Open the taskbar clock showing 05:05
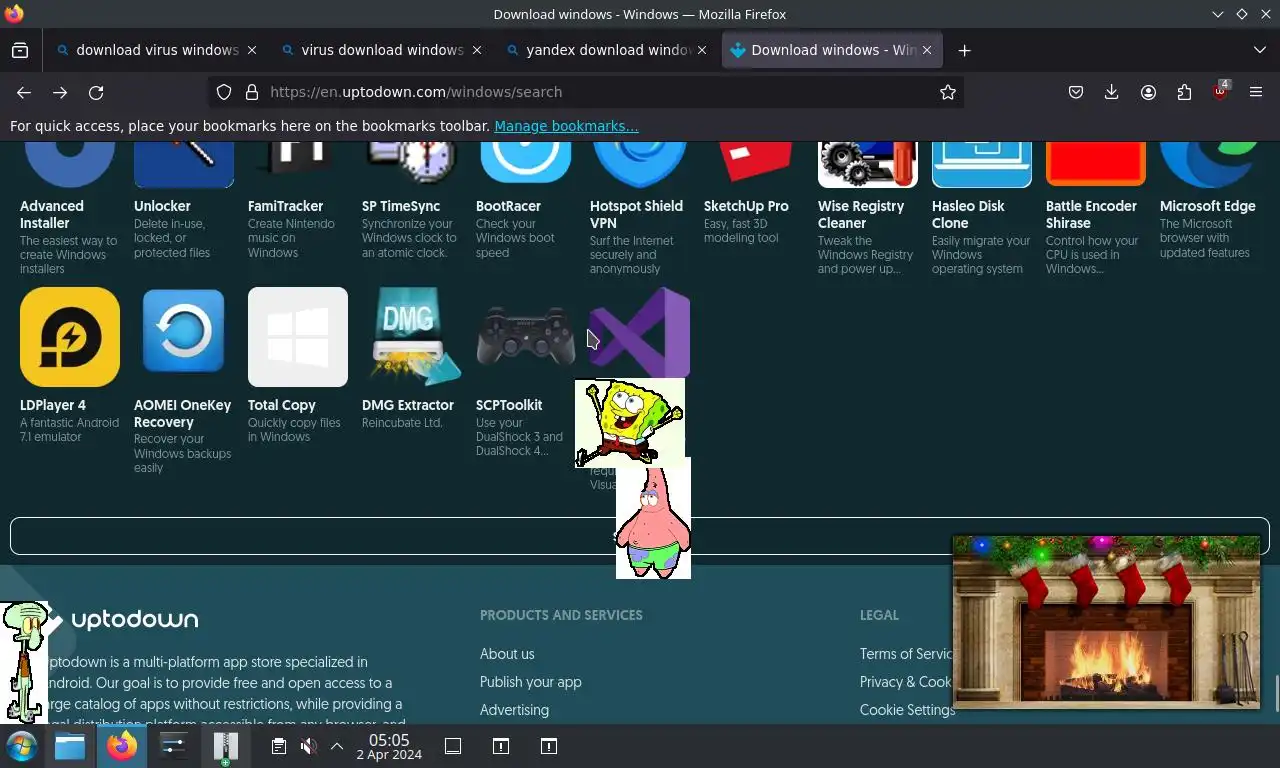Viewport: 1280px width, 768px height. point(389,746)
